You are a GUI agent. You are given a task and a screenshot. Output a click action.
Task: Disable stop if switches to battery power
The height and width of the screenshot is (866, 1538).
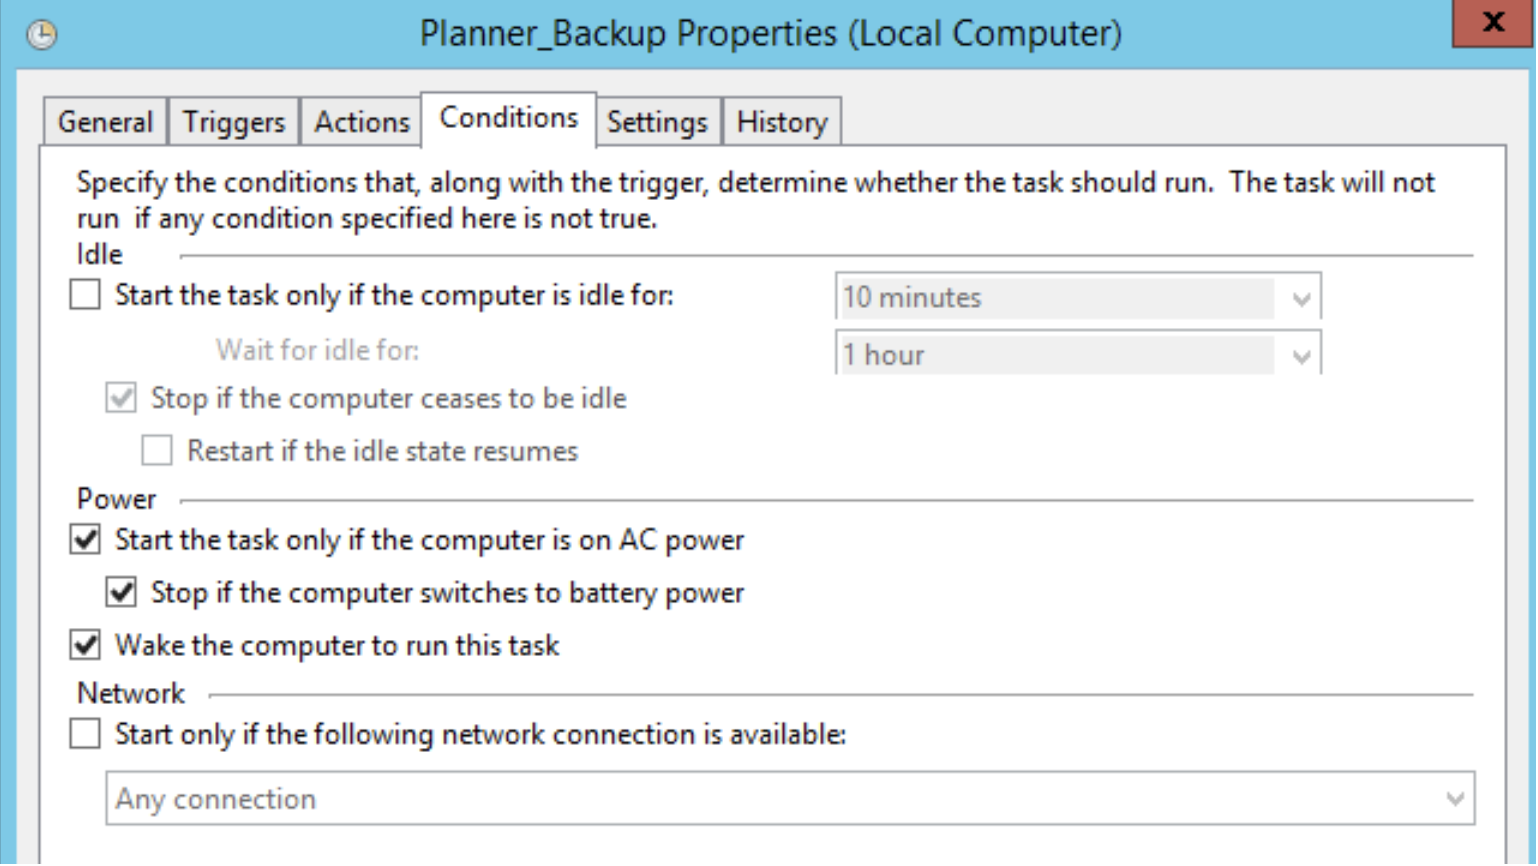121,592
